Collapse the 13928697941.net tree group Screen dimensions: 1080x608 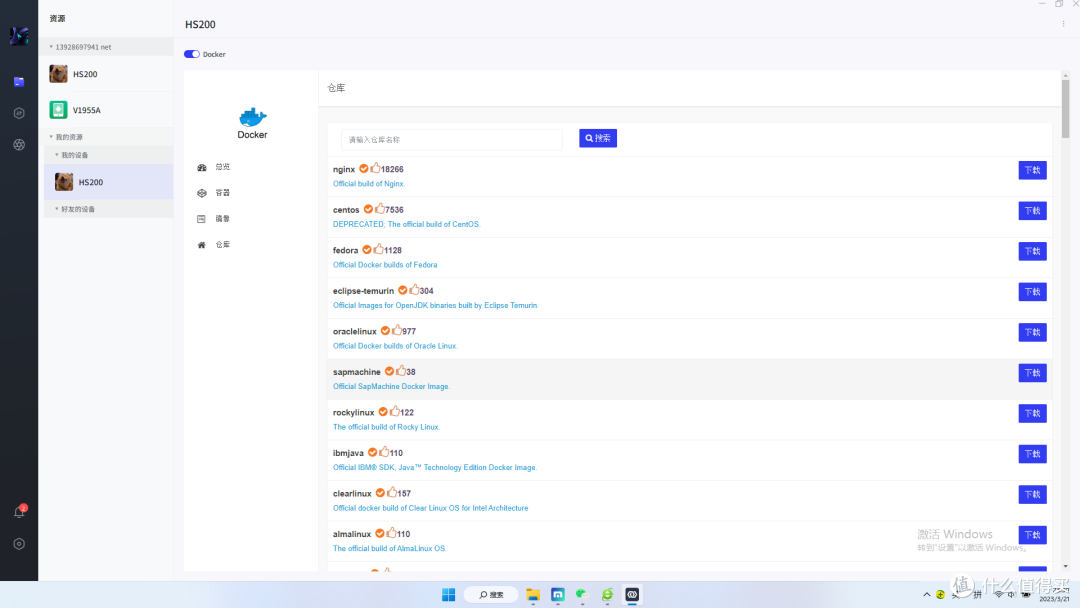coord(51,47)
